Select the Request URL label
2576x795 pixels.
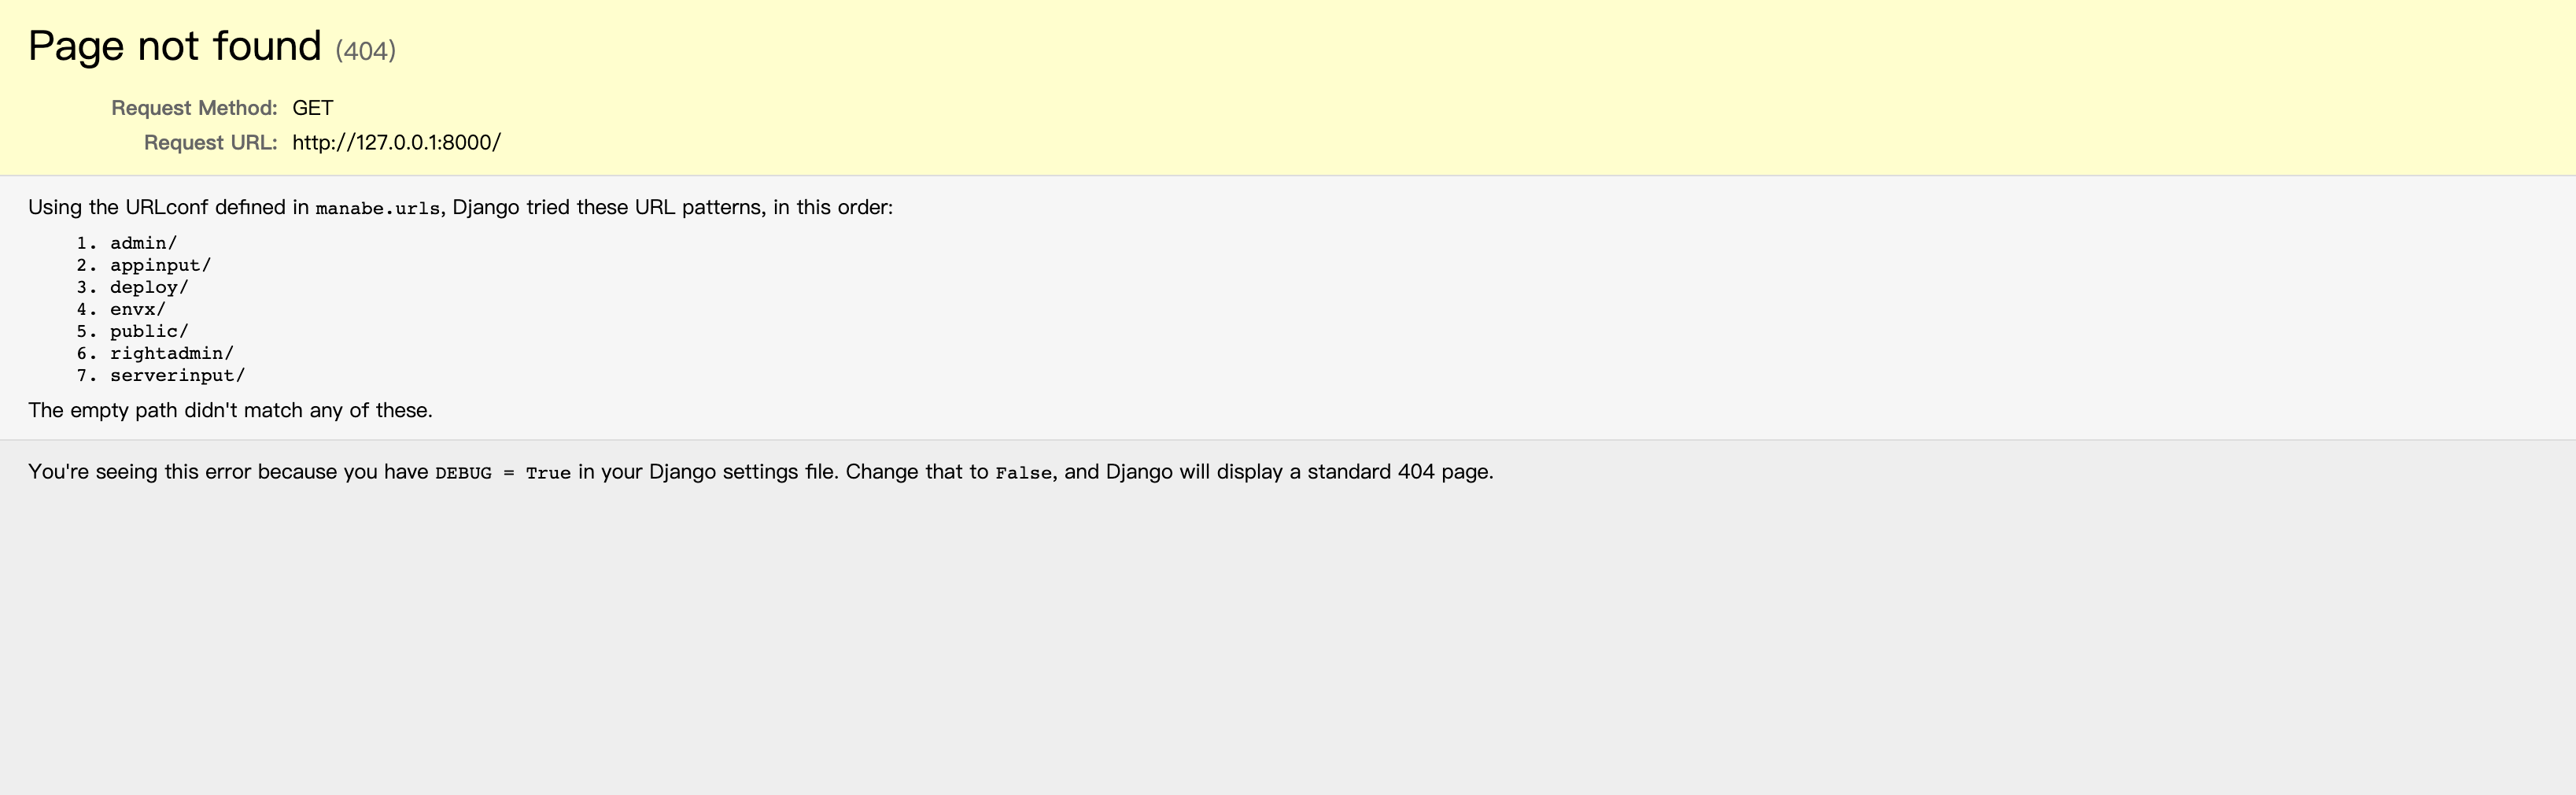tap(210, 143)
